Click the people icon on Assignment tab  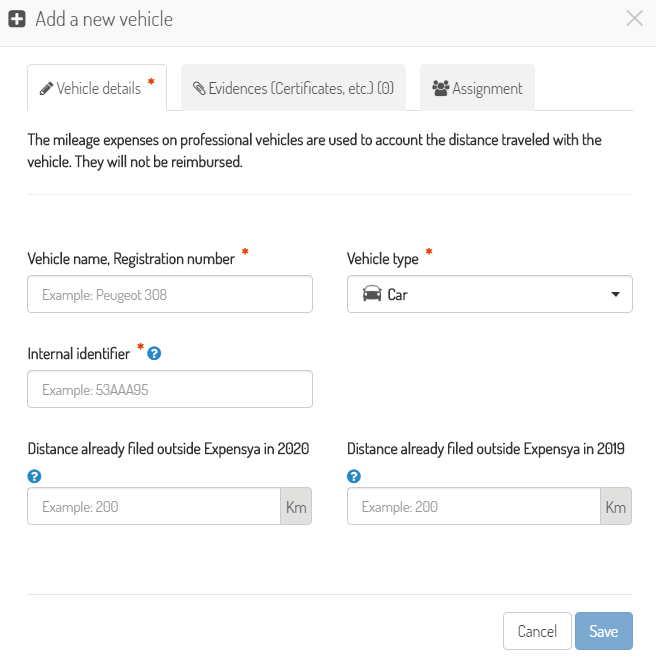[x=440, y=88]
